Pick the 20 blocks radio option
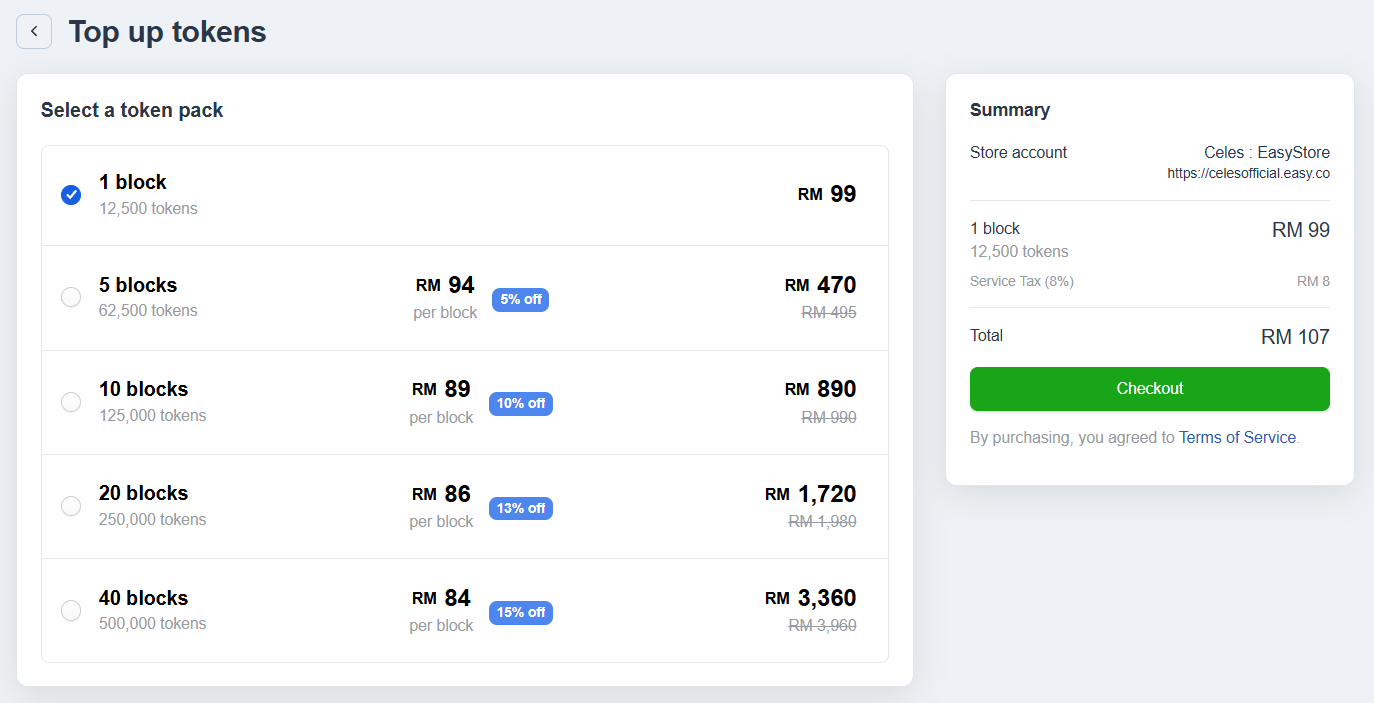 click(x=71, y=506)
